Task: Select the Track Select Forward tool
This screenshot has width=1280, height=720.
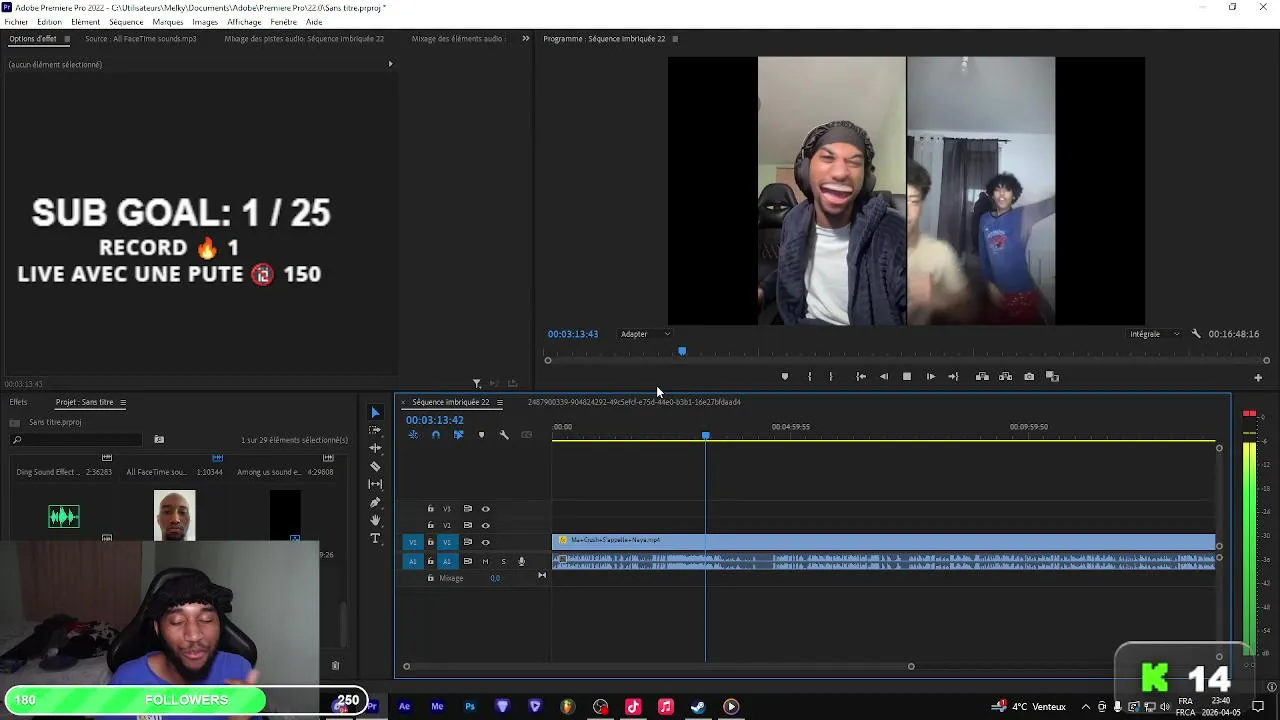Action: coord(375,430)
